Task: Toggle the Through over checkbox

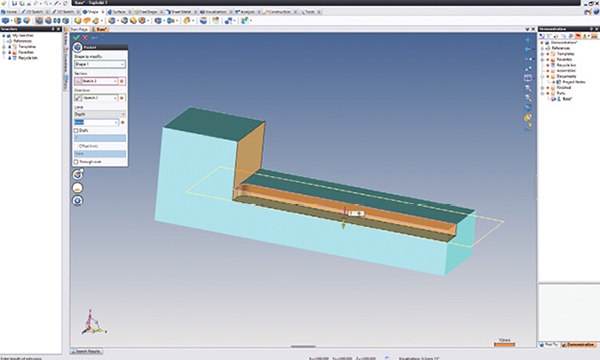Action: click(76, 162)
